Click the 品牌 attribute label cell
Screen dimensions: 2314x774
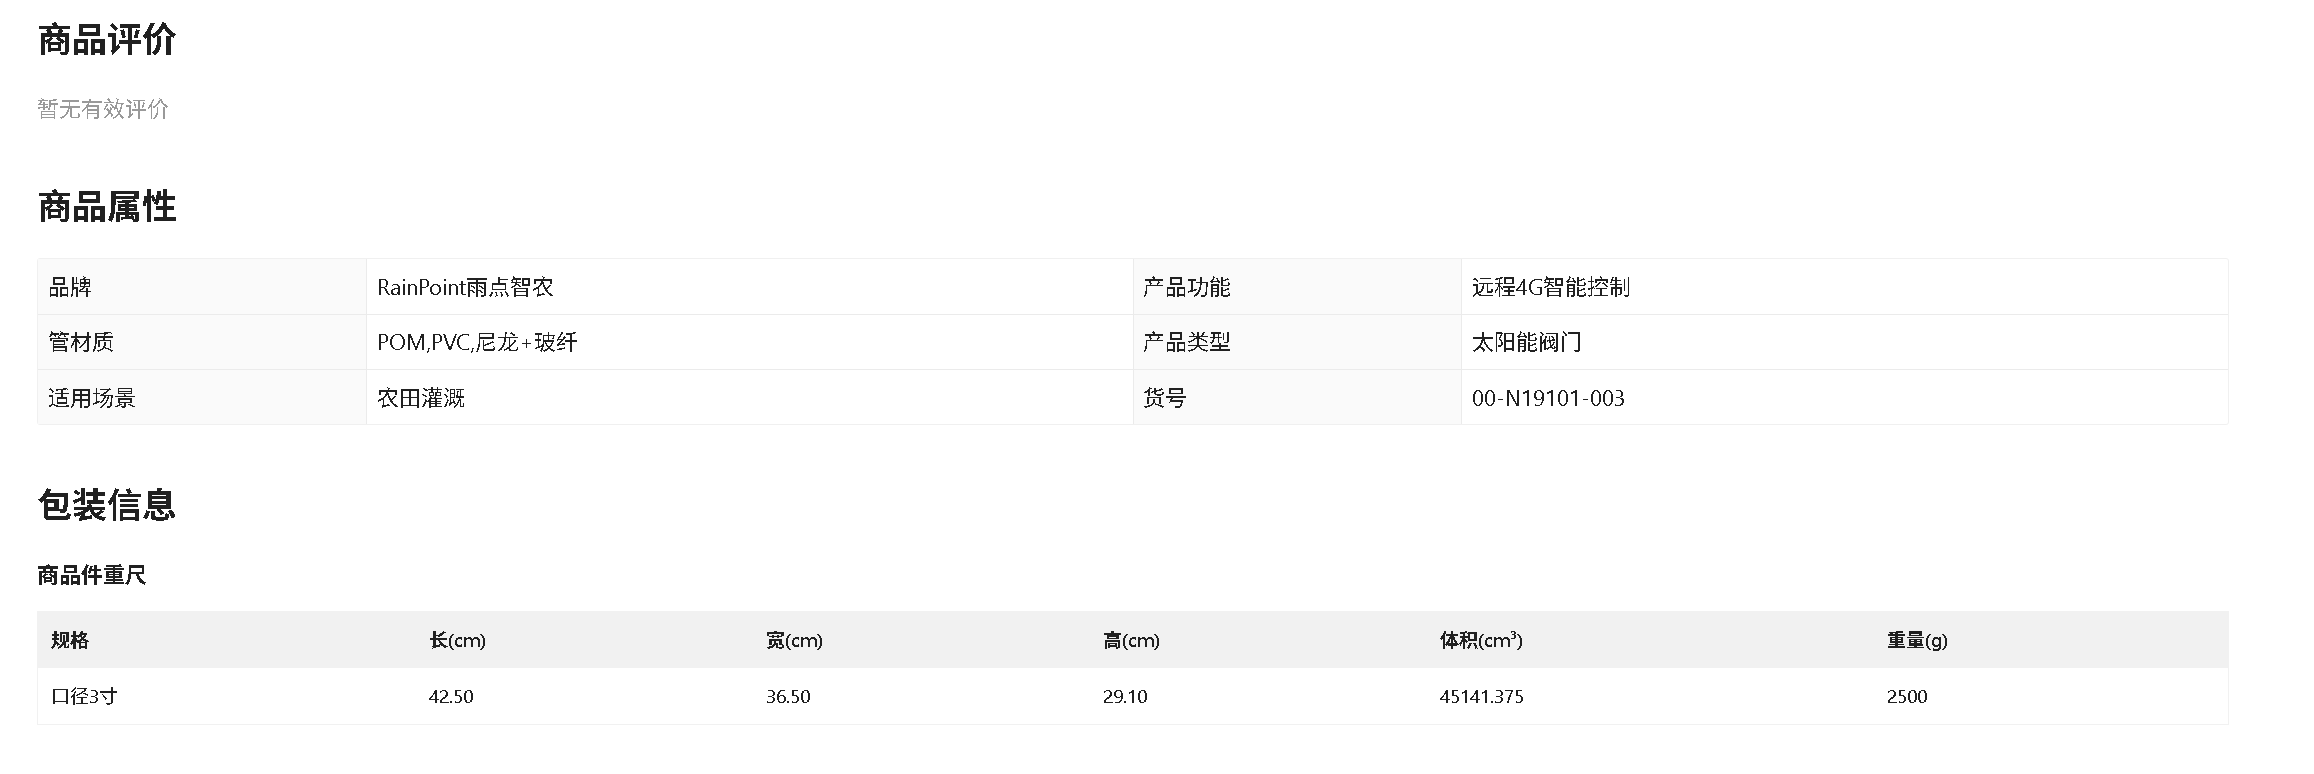pyautogui.click(x=202, y=287)
